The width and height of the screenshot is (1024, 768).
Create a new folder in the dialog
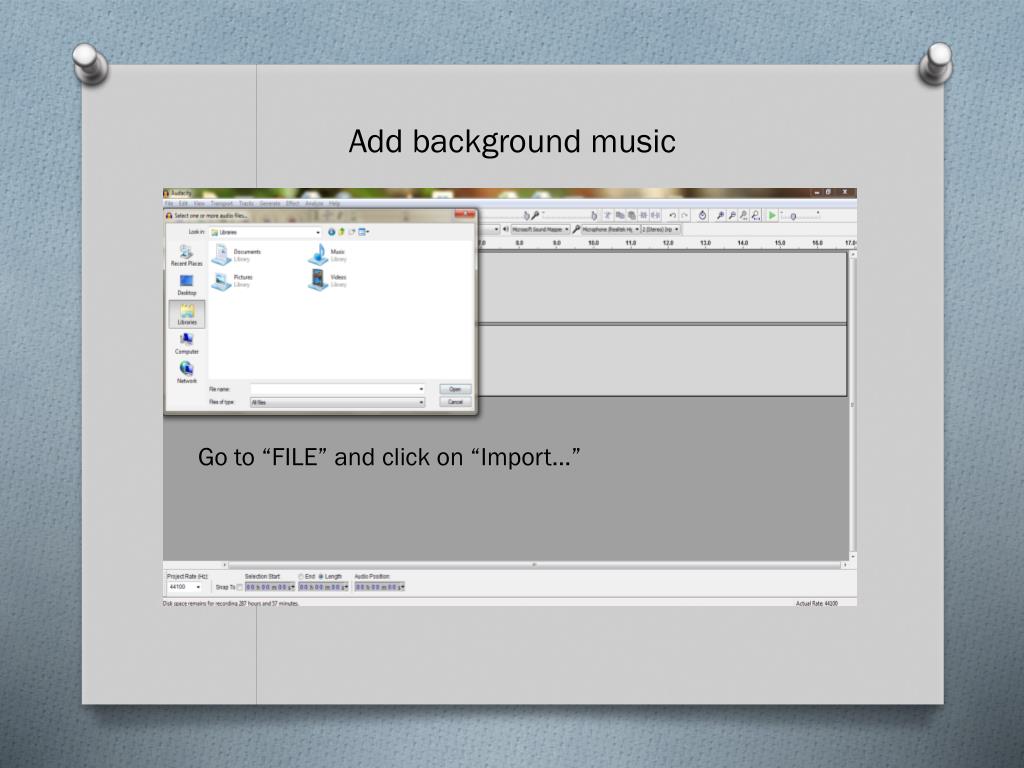[351, 232]
